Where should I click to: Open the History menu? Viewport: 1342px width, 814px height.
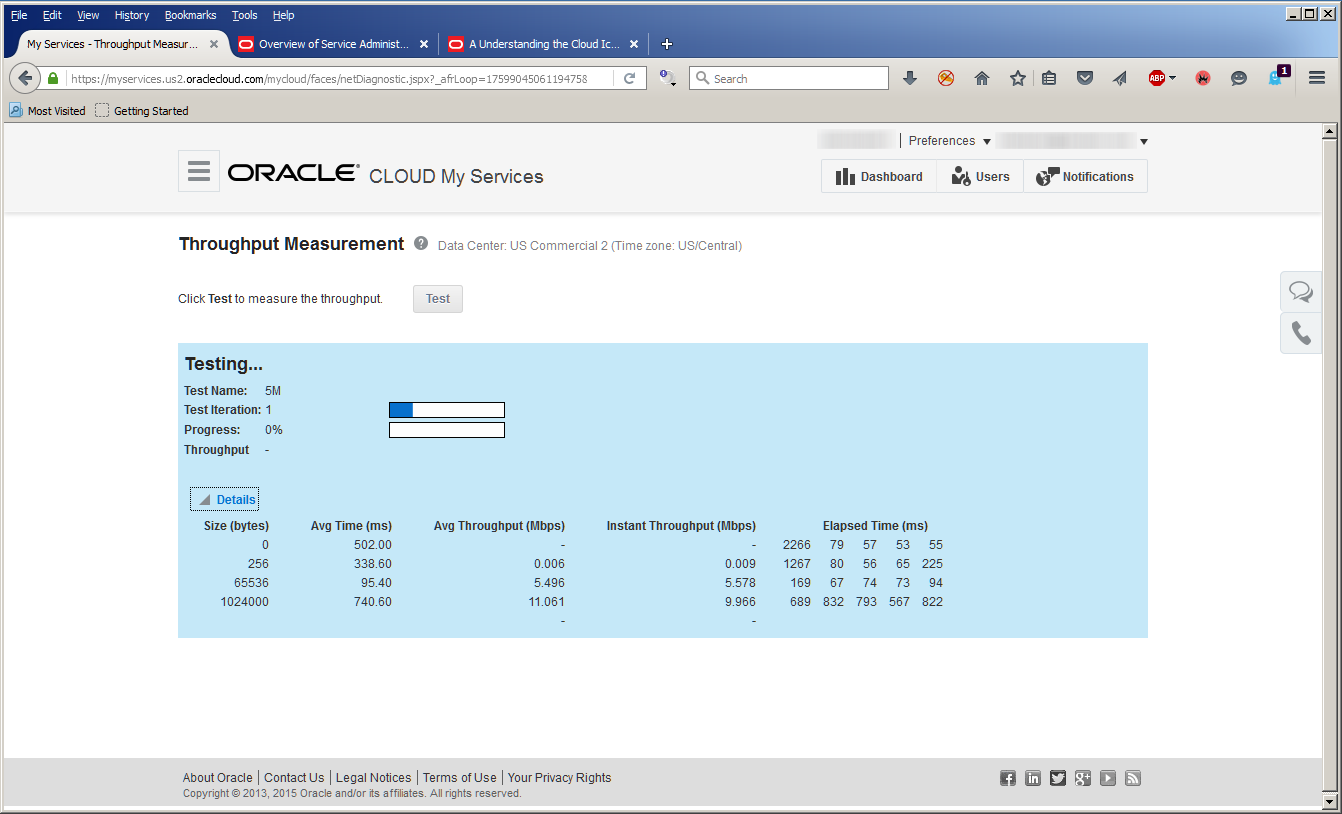coord(132,15)
